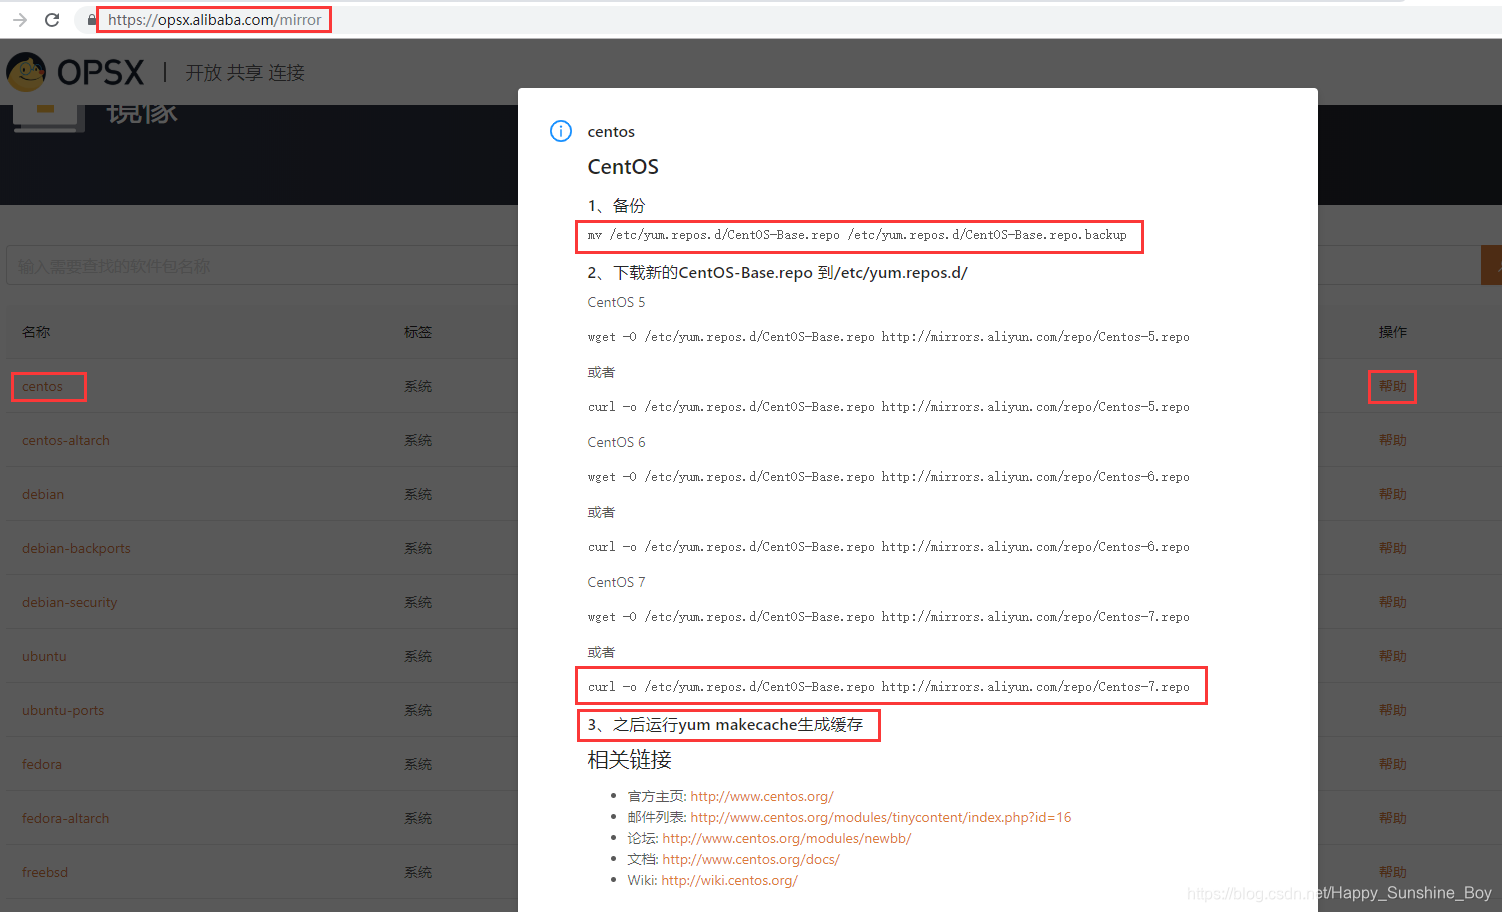Viewport: 1502px width, 912px height.
Task: Open the ubuntu mirror entry
Action: (44, 656)
